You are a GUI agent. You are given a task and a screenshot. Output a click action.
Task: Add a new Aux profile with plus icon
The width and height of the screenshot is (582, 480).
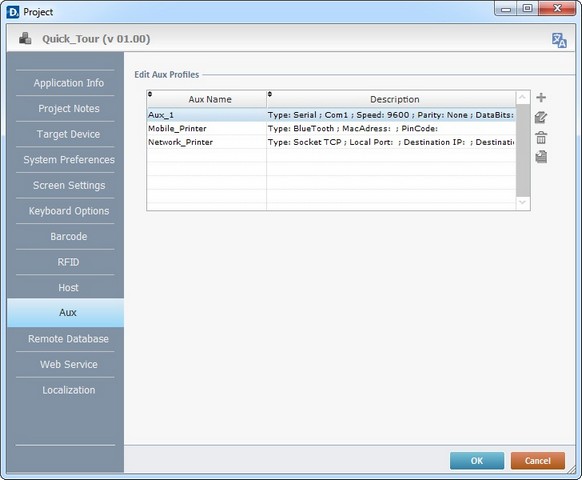541,98
